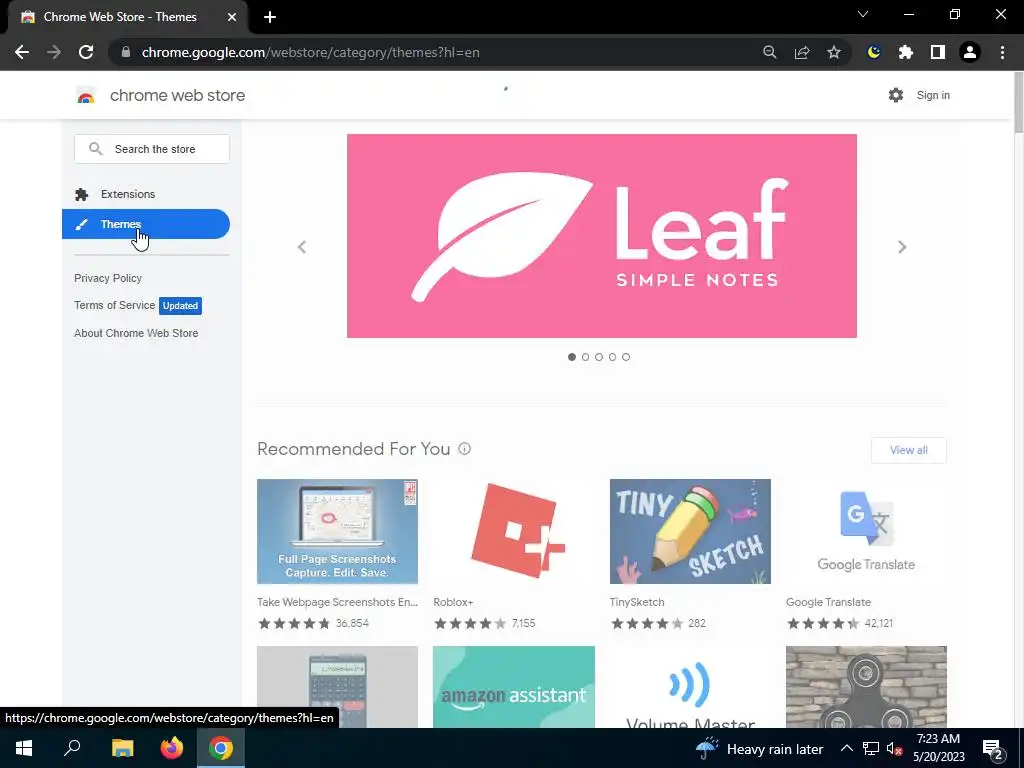Image resolution: width=1024 pixels, height=768 pixels.
Task: Open the Terms of Service link
Action: tap(114, 305)
